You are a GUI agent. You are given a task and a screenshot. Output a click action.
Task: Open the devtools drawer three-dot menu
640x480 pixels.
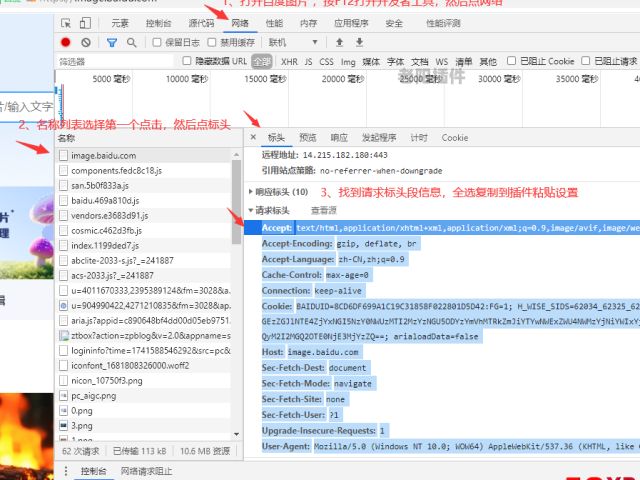pos(66,471)
